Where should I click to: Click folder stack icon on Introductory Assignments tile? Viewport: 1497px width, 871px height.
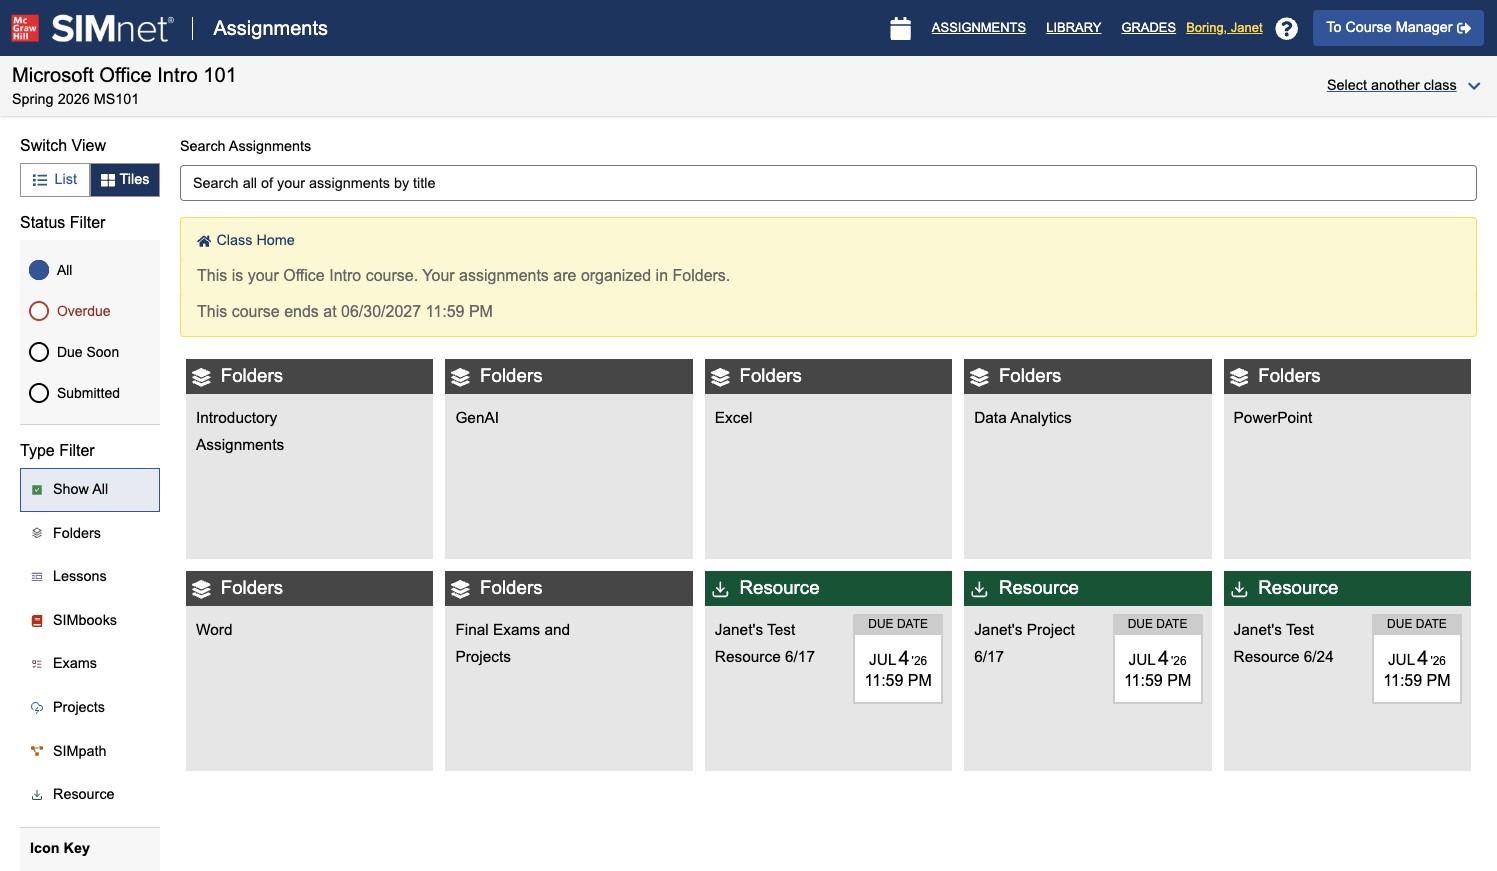(202, 377)
